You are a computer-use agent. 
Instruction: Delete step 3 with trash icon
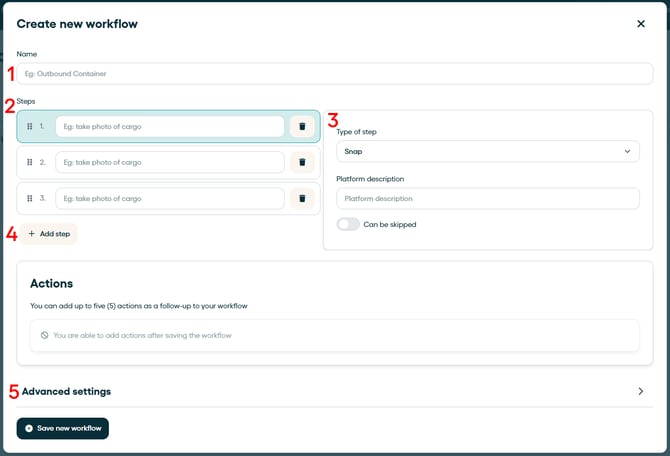302,198
